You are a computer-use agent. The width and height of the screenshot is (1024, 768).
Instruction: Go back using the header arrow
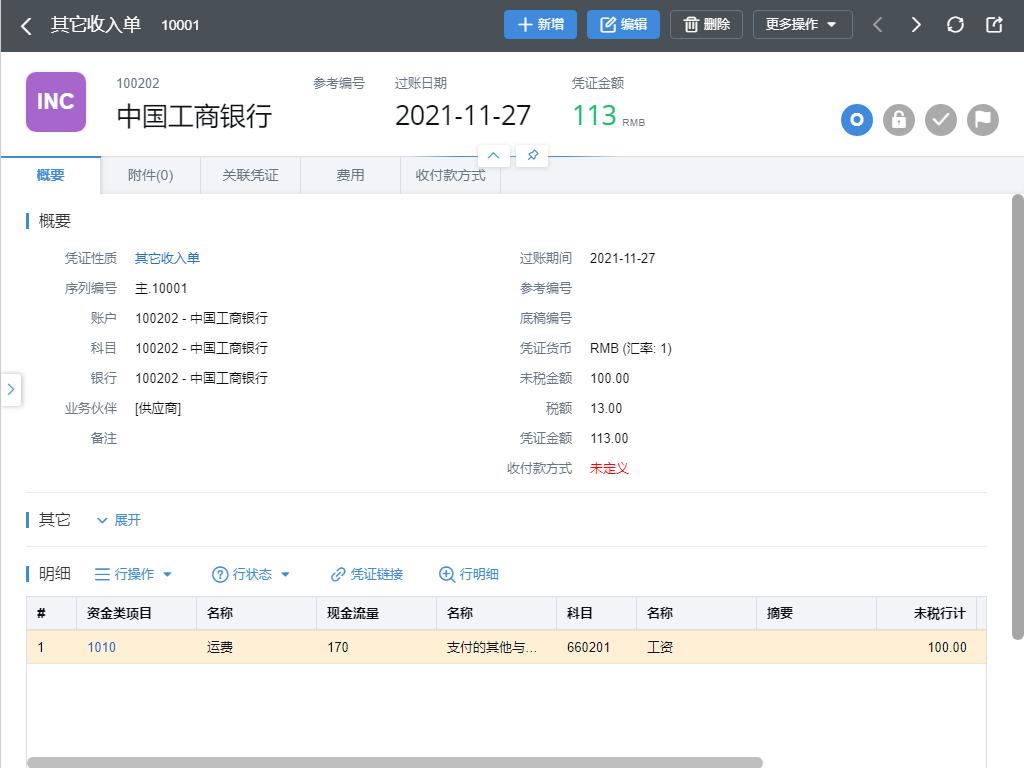click(26, 25)
